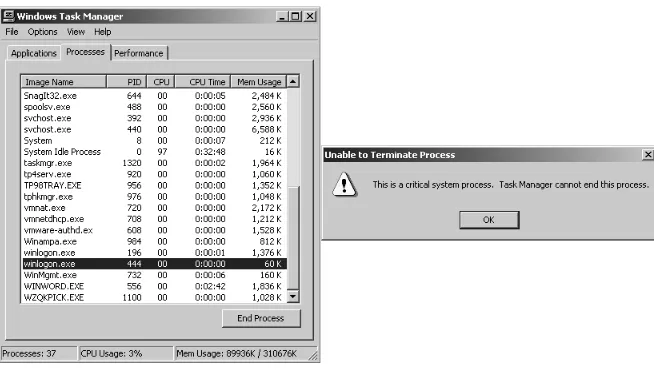Sort by Image Name column header

pyautogui.click(x=64, y=82)
